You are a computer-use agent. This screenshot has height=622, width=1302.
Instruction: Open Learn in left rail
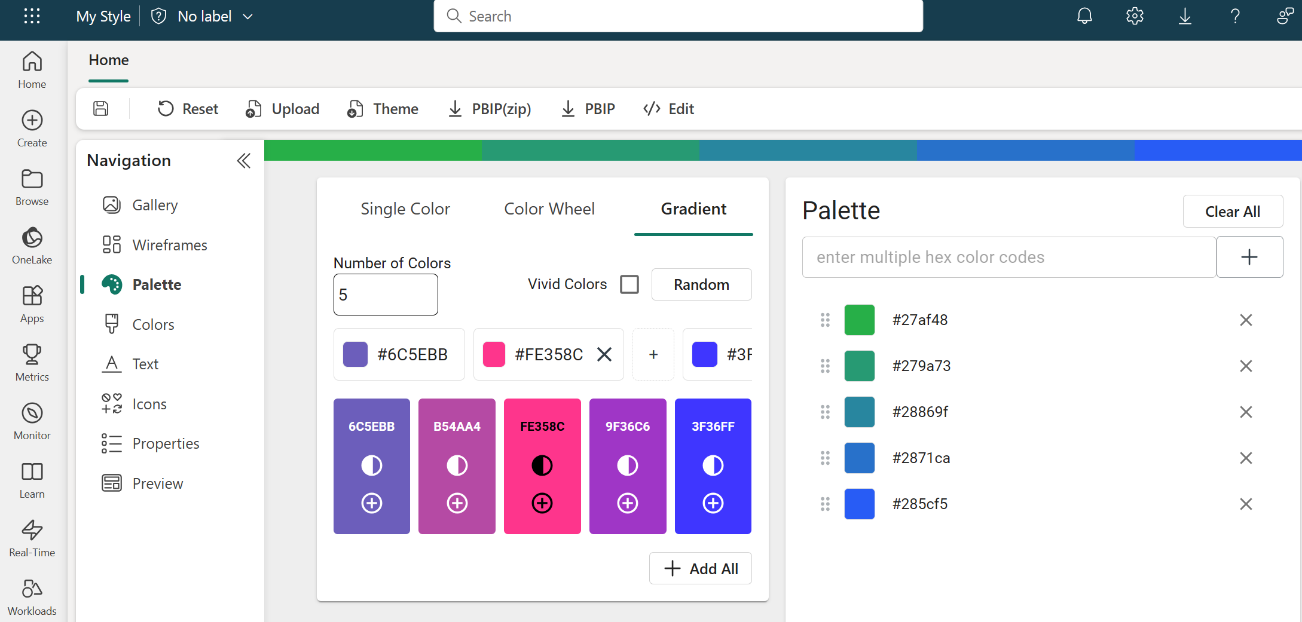point(32,479)
